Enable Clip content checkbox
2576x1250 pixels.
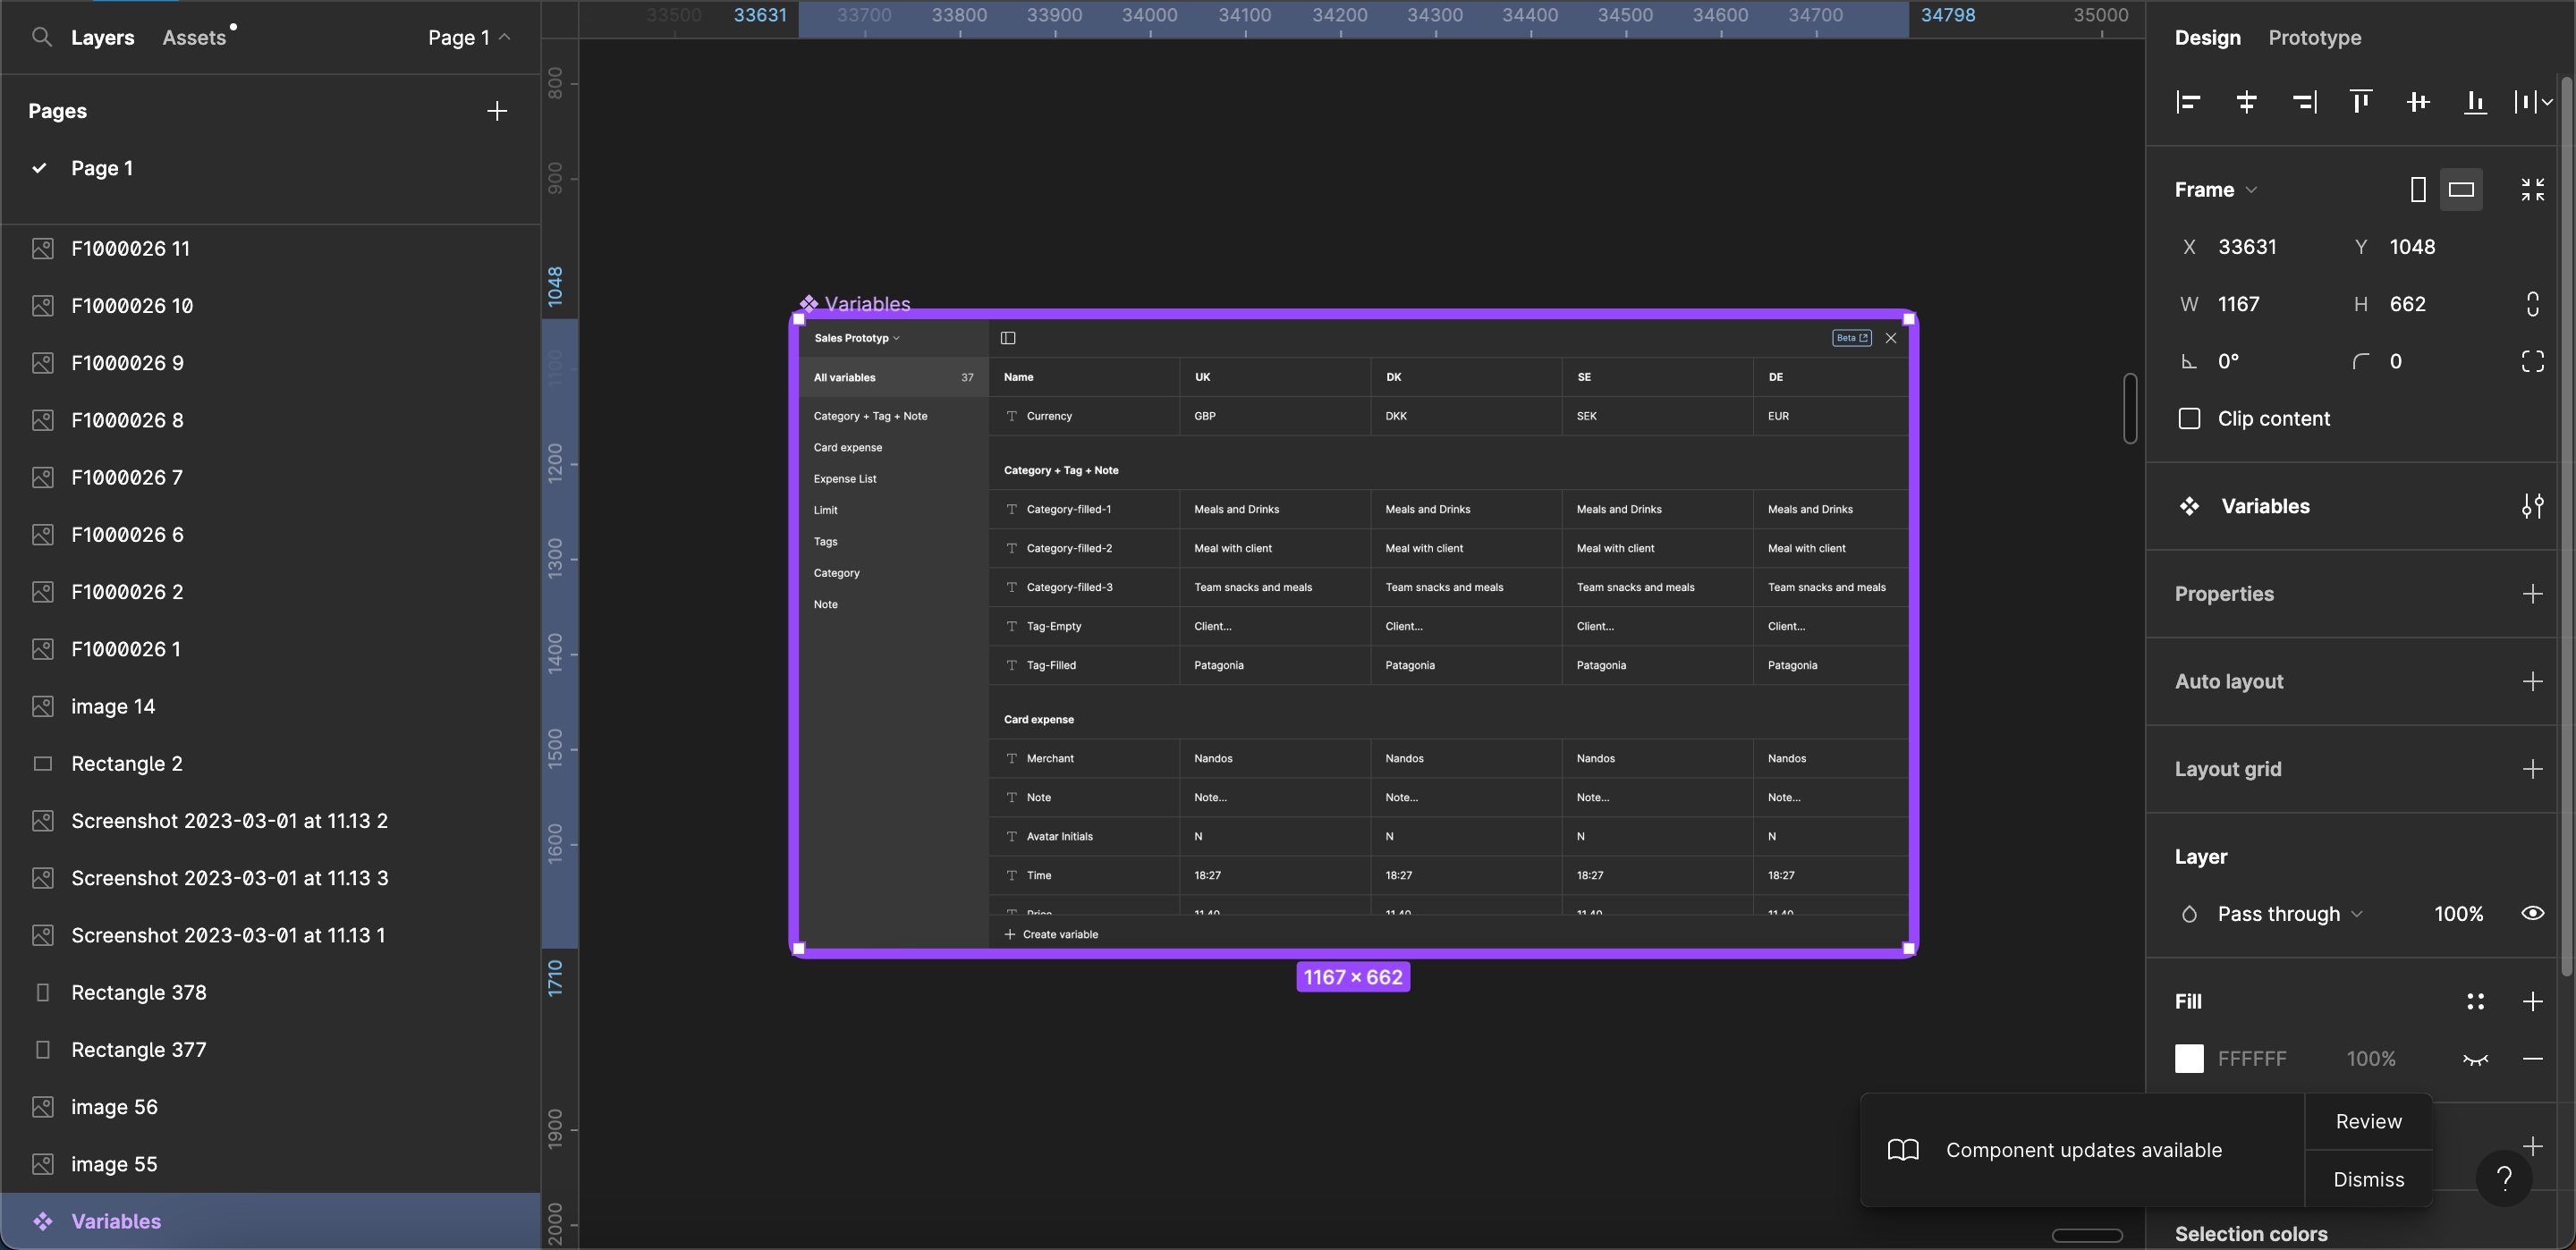[2189, 418]
